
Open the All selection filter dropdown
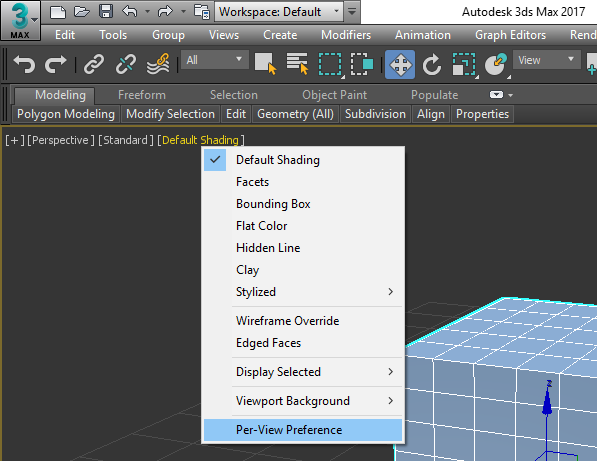point(215,60)
